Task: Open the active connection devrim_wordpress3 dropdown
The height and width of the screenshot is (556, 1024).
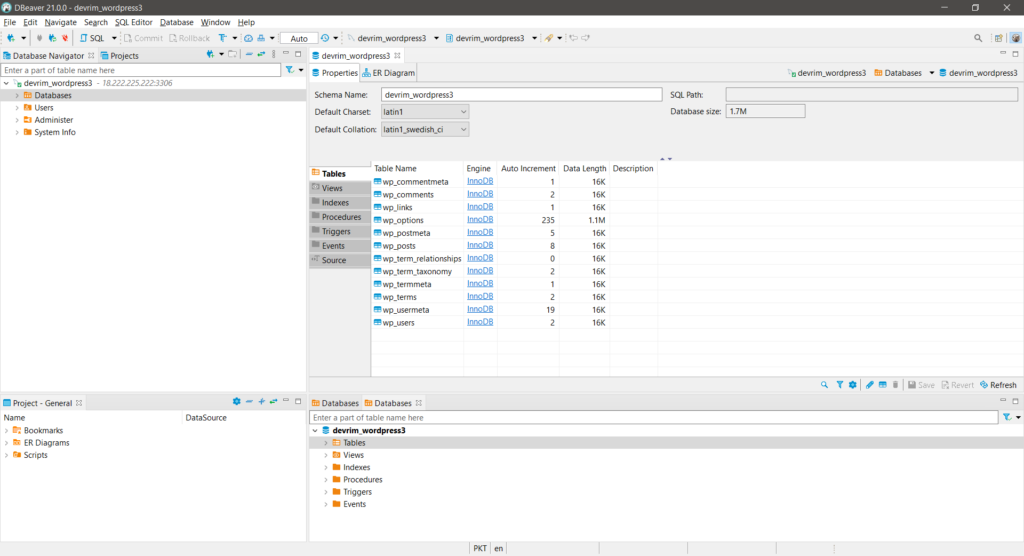Action: click(436, 38)
